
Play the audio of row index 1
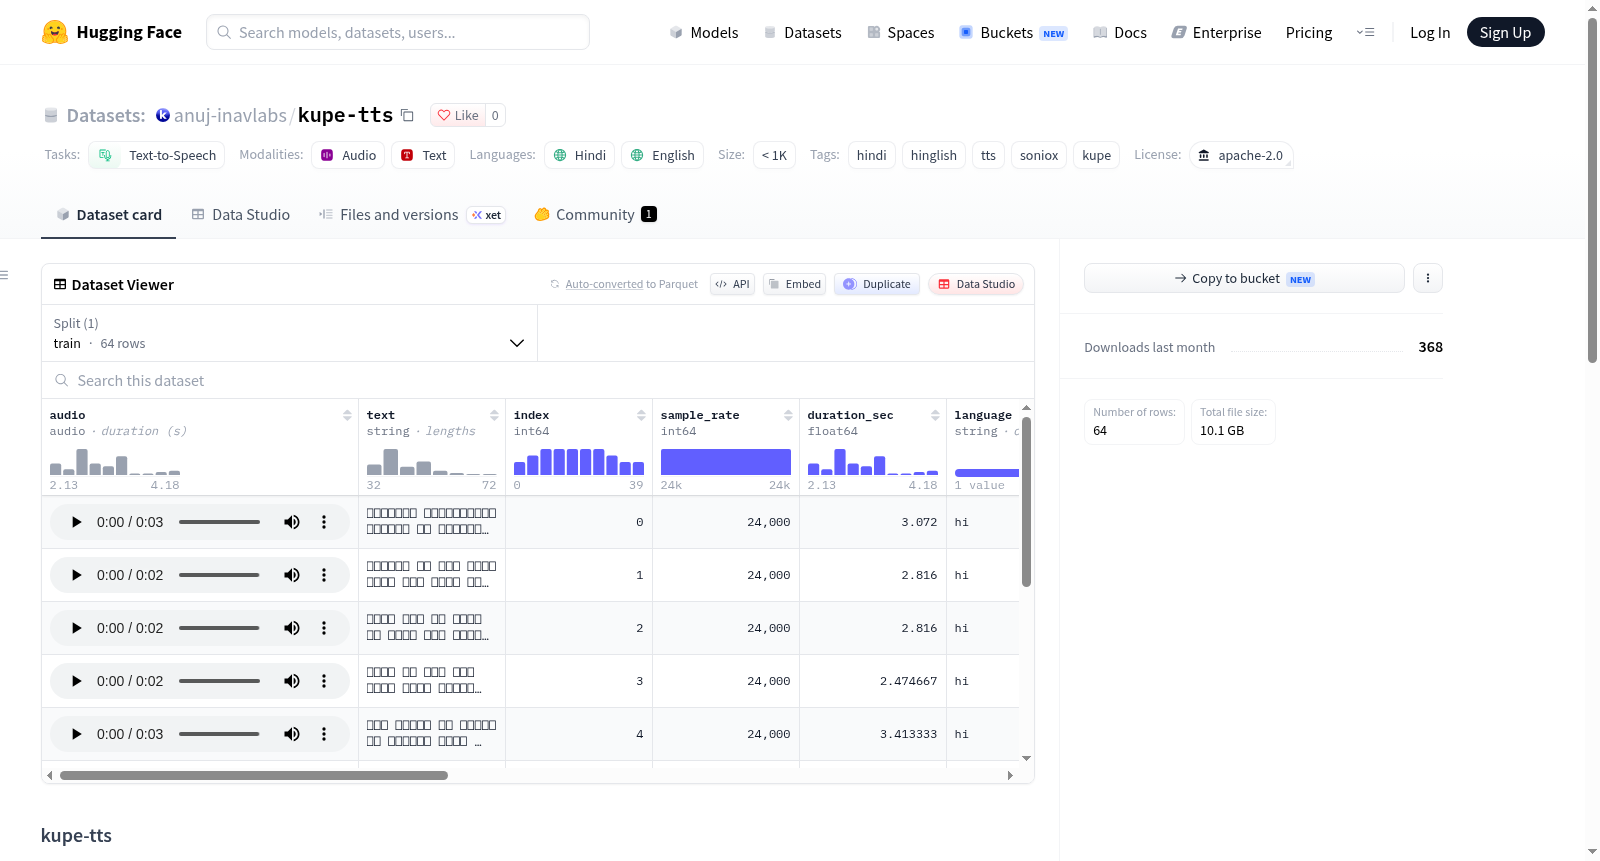pos(77,575)
